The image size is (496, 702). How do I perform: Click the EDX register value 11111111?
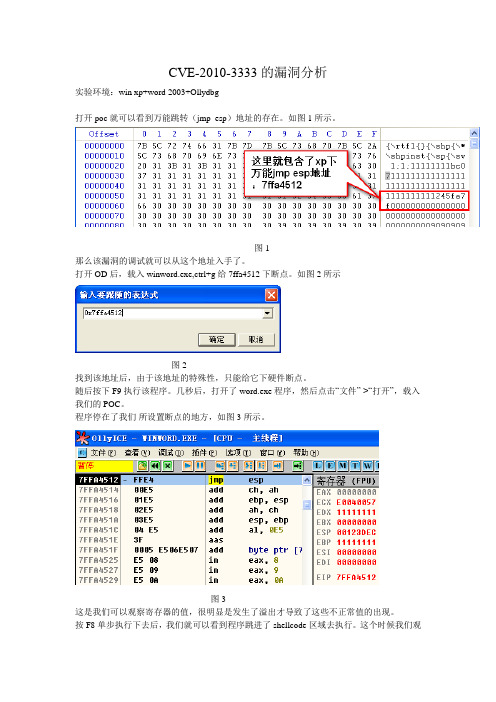tap(356, 512)
